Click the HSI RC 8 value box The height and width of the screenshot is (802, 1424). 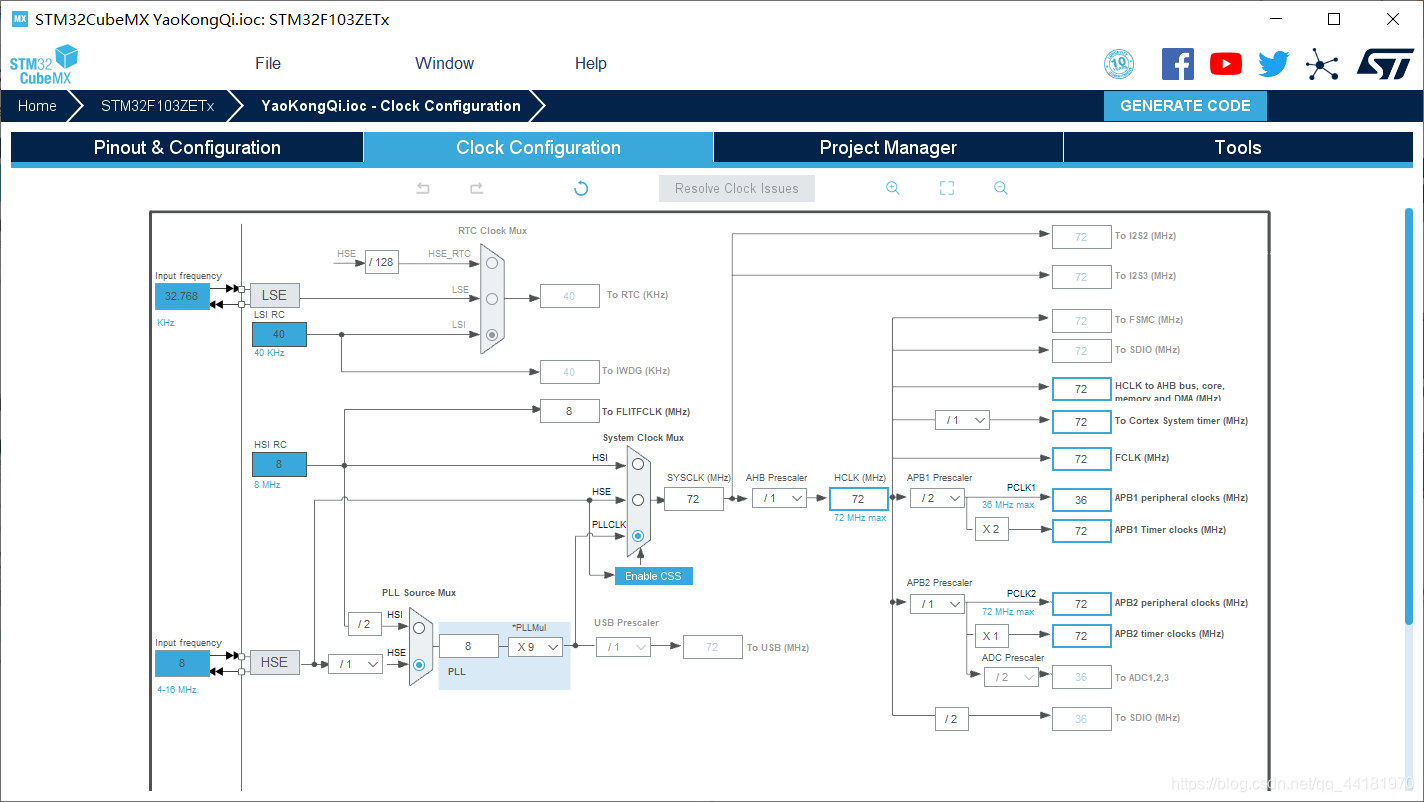coord(279,464)
